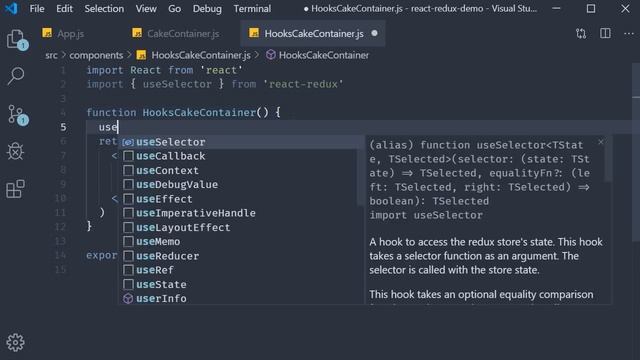Image resolution: width=640 pixels, height=360 pixels.
Task: Choose the useReducer suggestion
Action: pyautogui.click(x=241, y=256)
